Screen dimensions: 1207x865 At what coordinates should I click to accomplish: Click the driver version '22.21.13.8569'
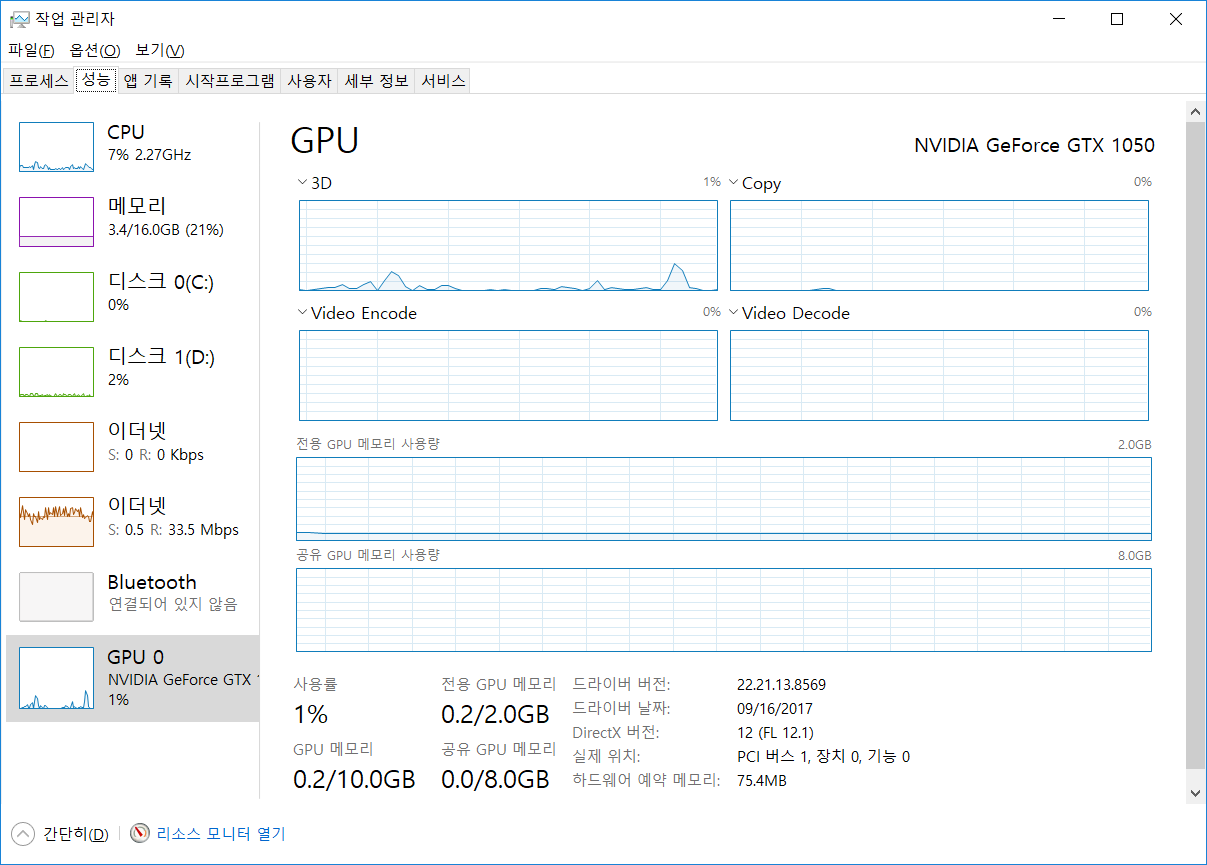(x=781, y=685)
